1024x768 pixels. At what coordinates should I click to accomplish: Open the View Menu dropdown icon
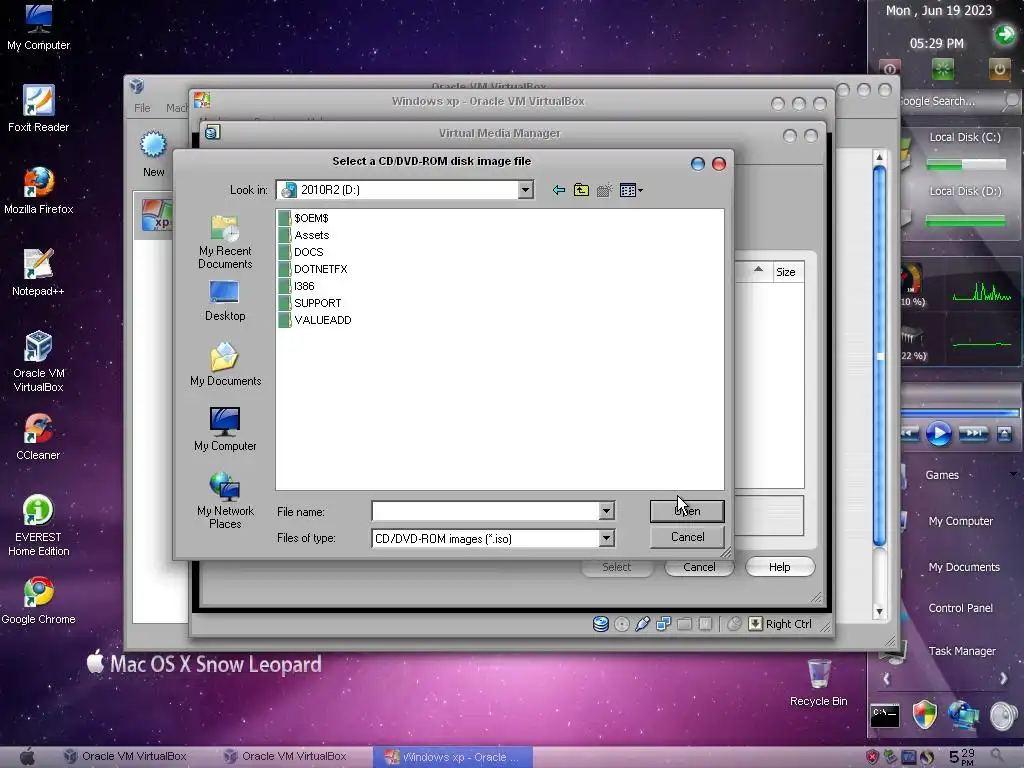[631, 190]
